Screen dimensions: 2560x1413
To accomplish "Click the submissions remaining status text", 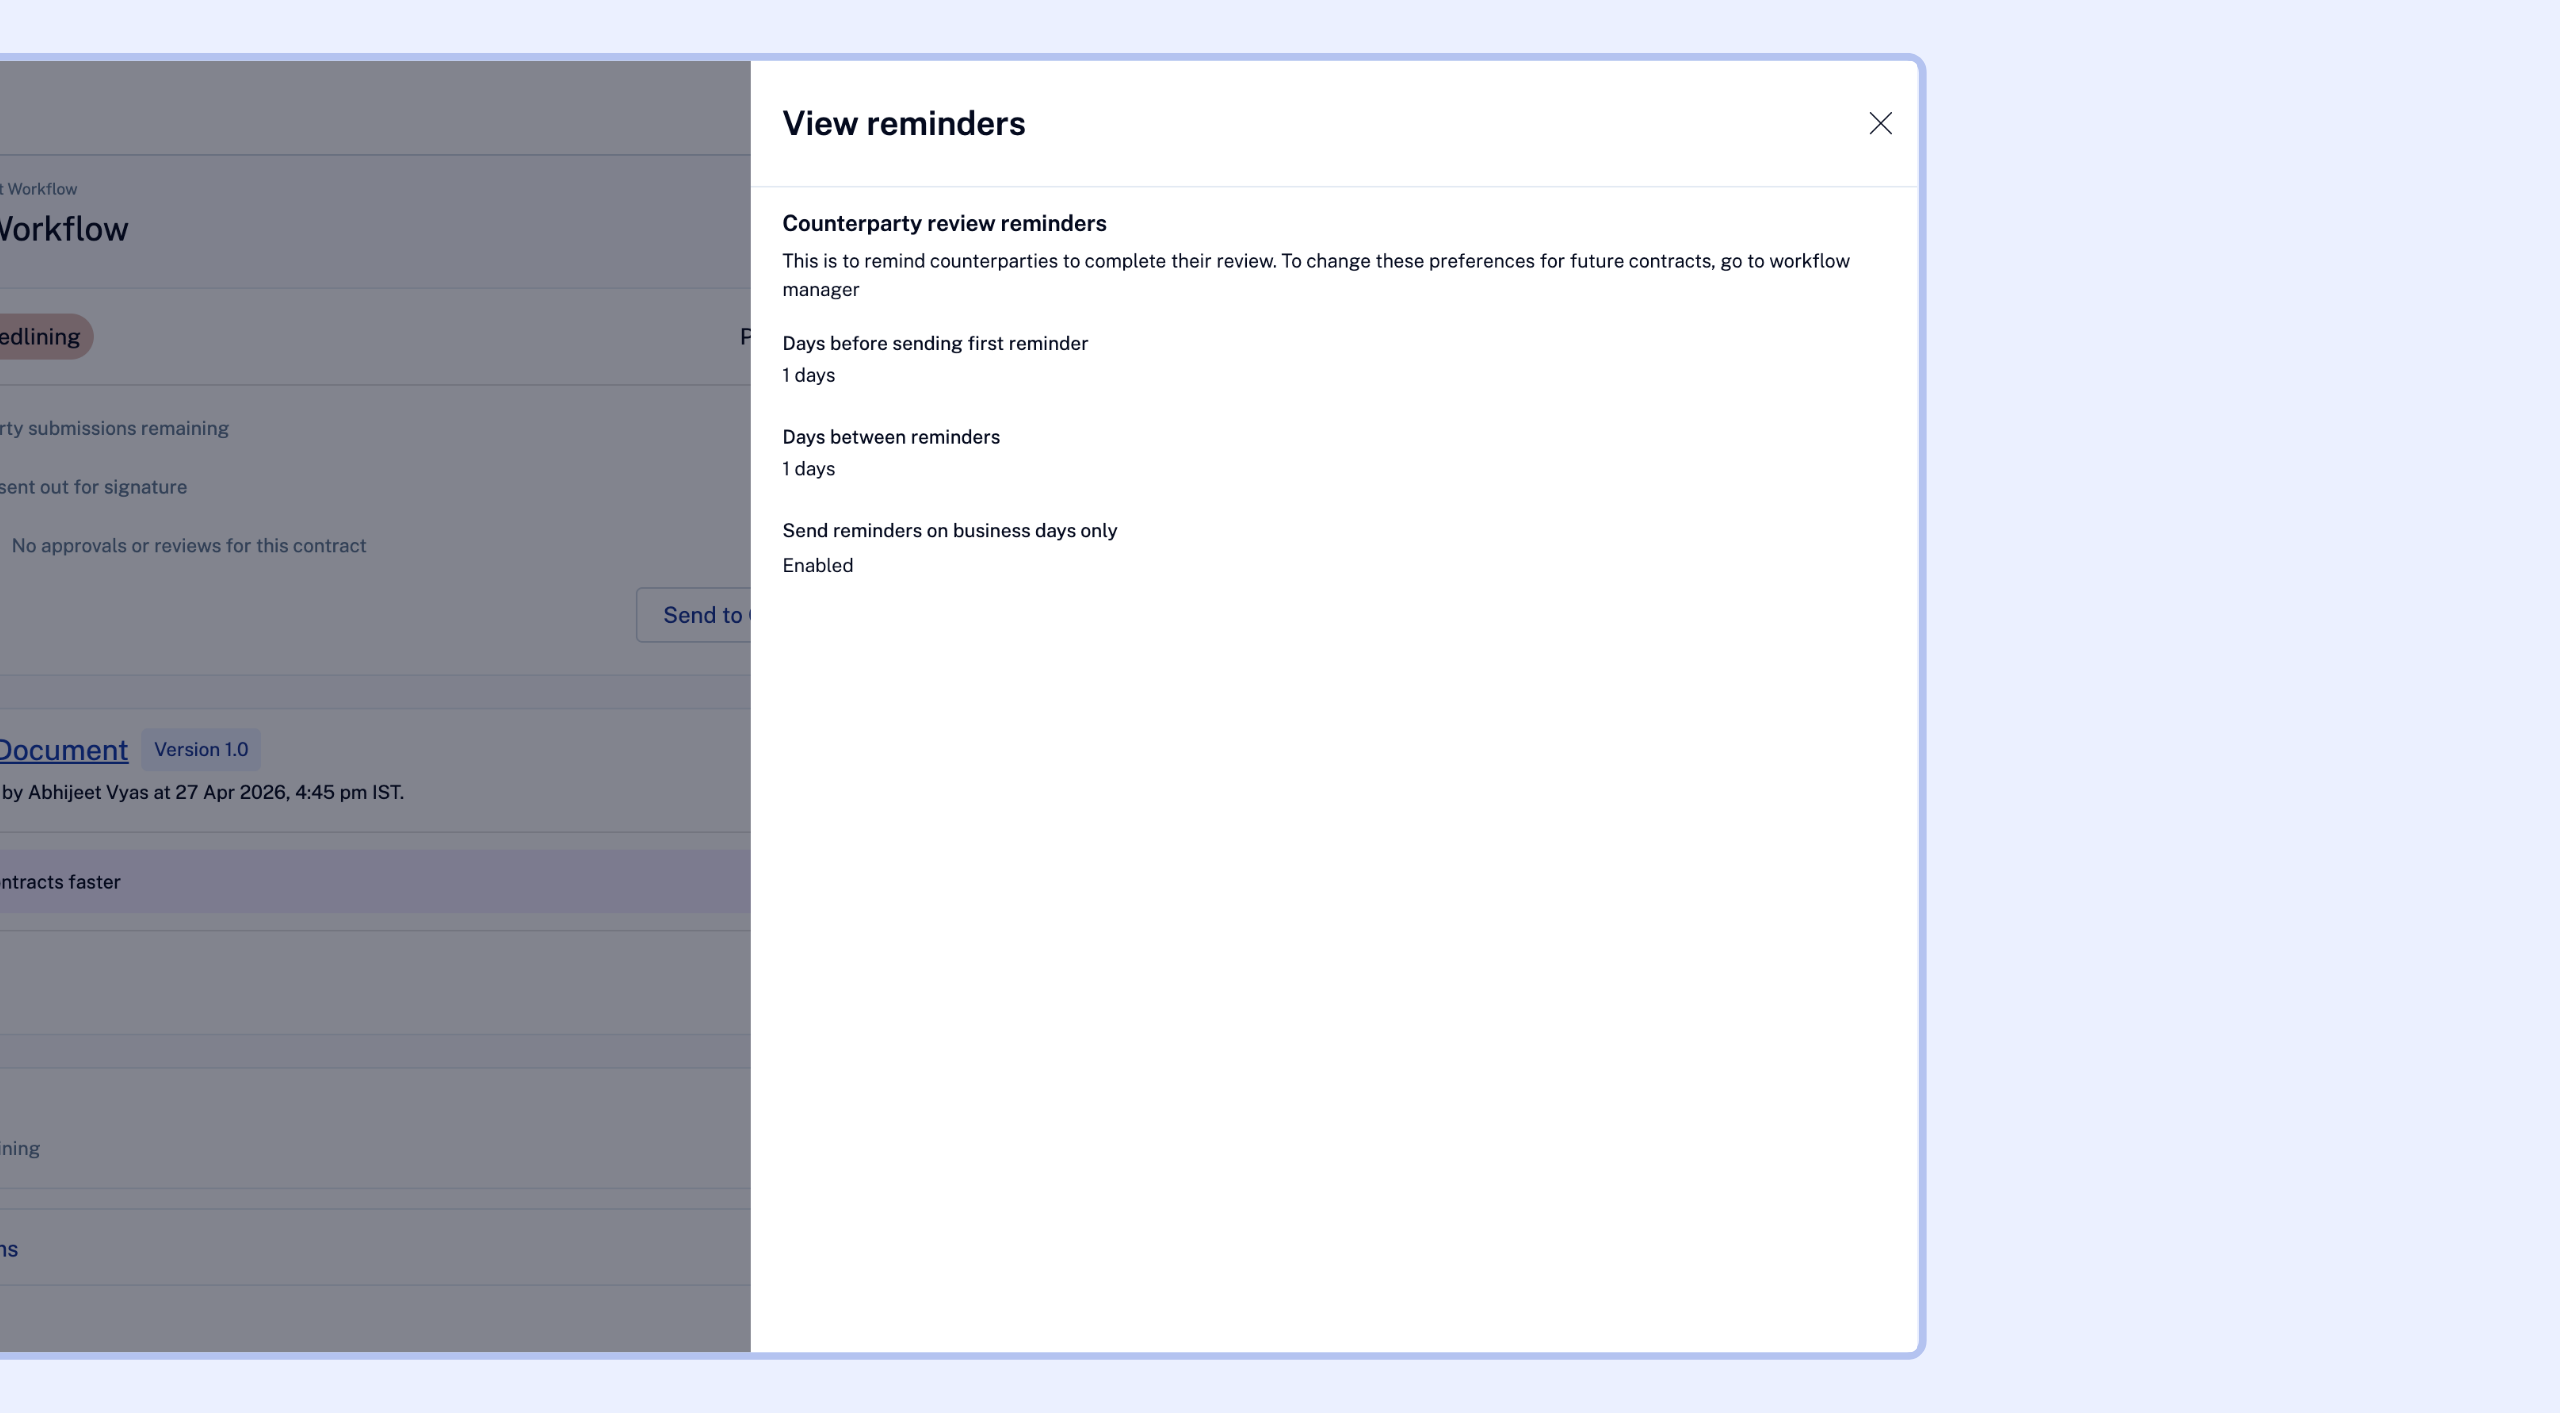I will click(114, 428).
